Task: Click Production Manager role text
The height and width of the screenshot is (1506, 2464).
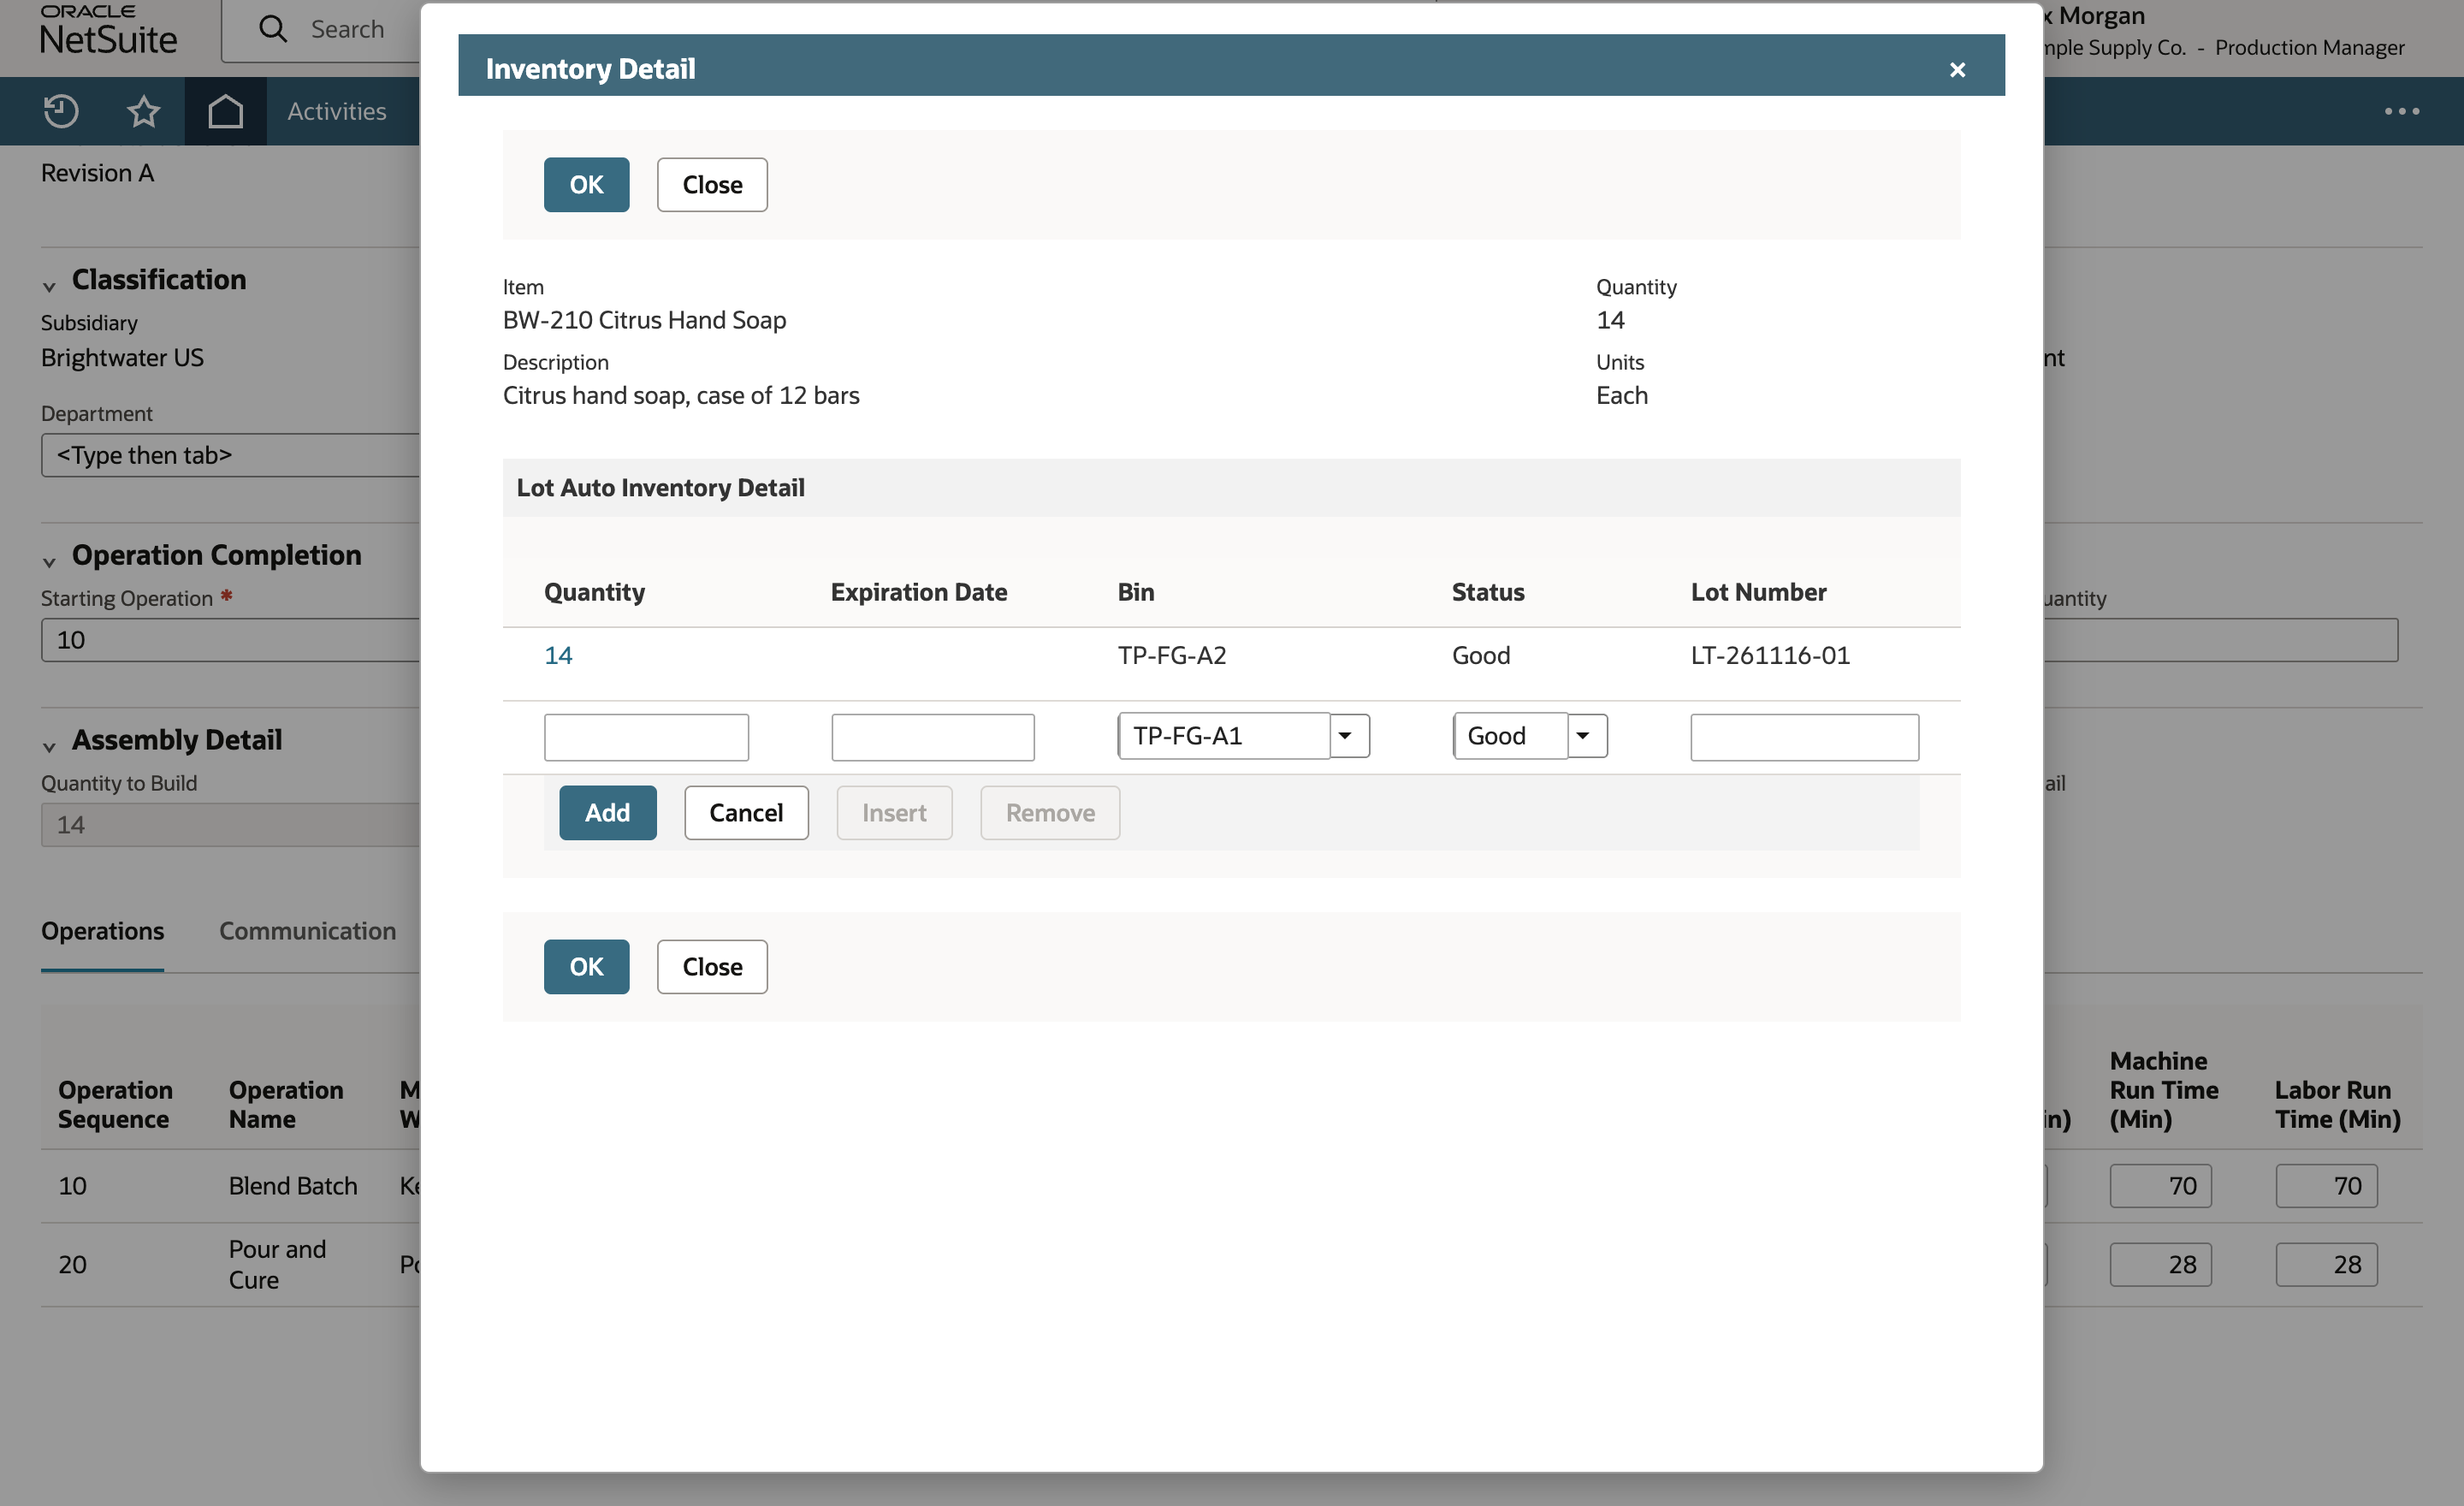Action: click(2309, 47)
